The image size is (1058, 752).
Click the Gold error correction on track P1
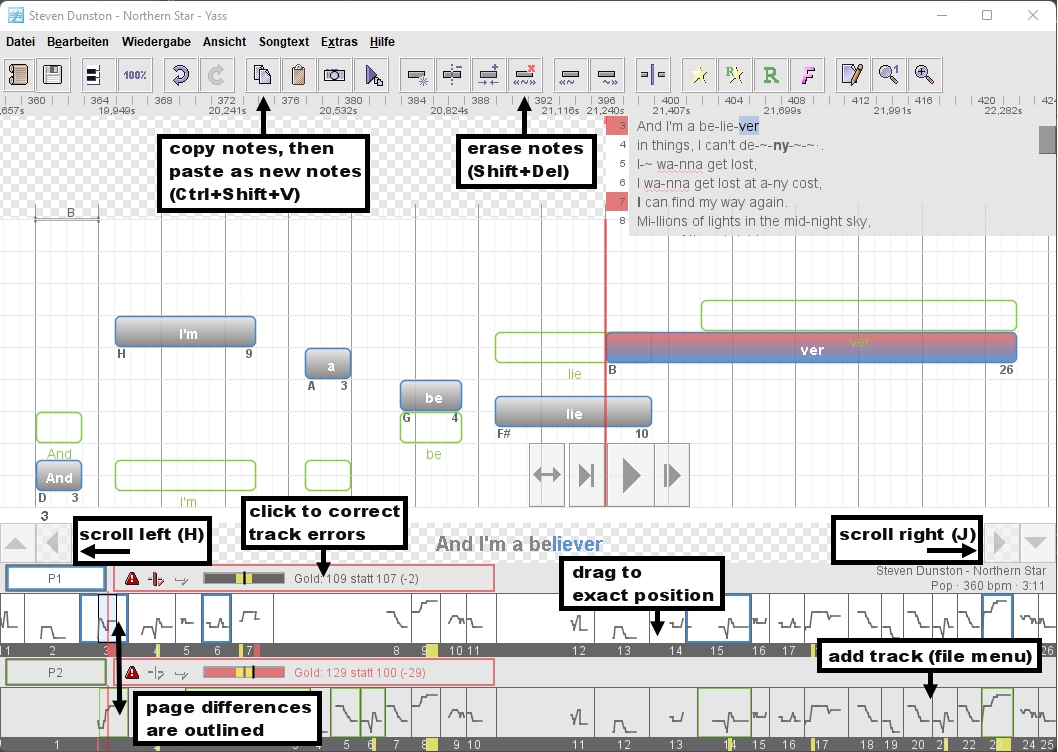point(330,578)
